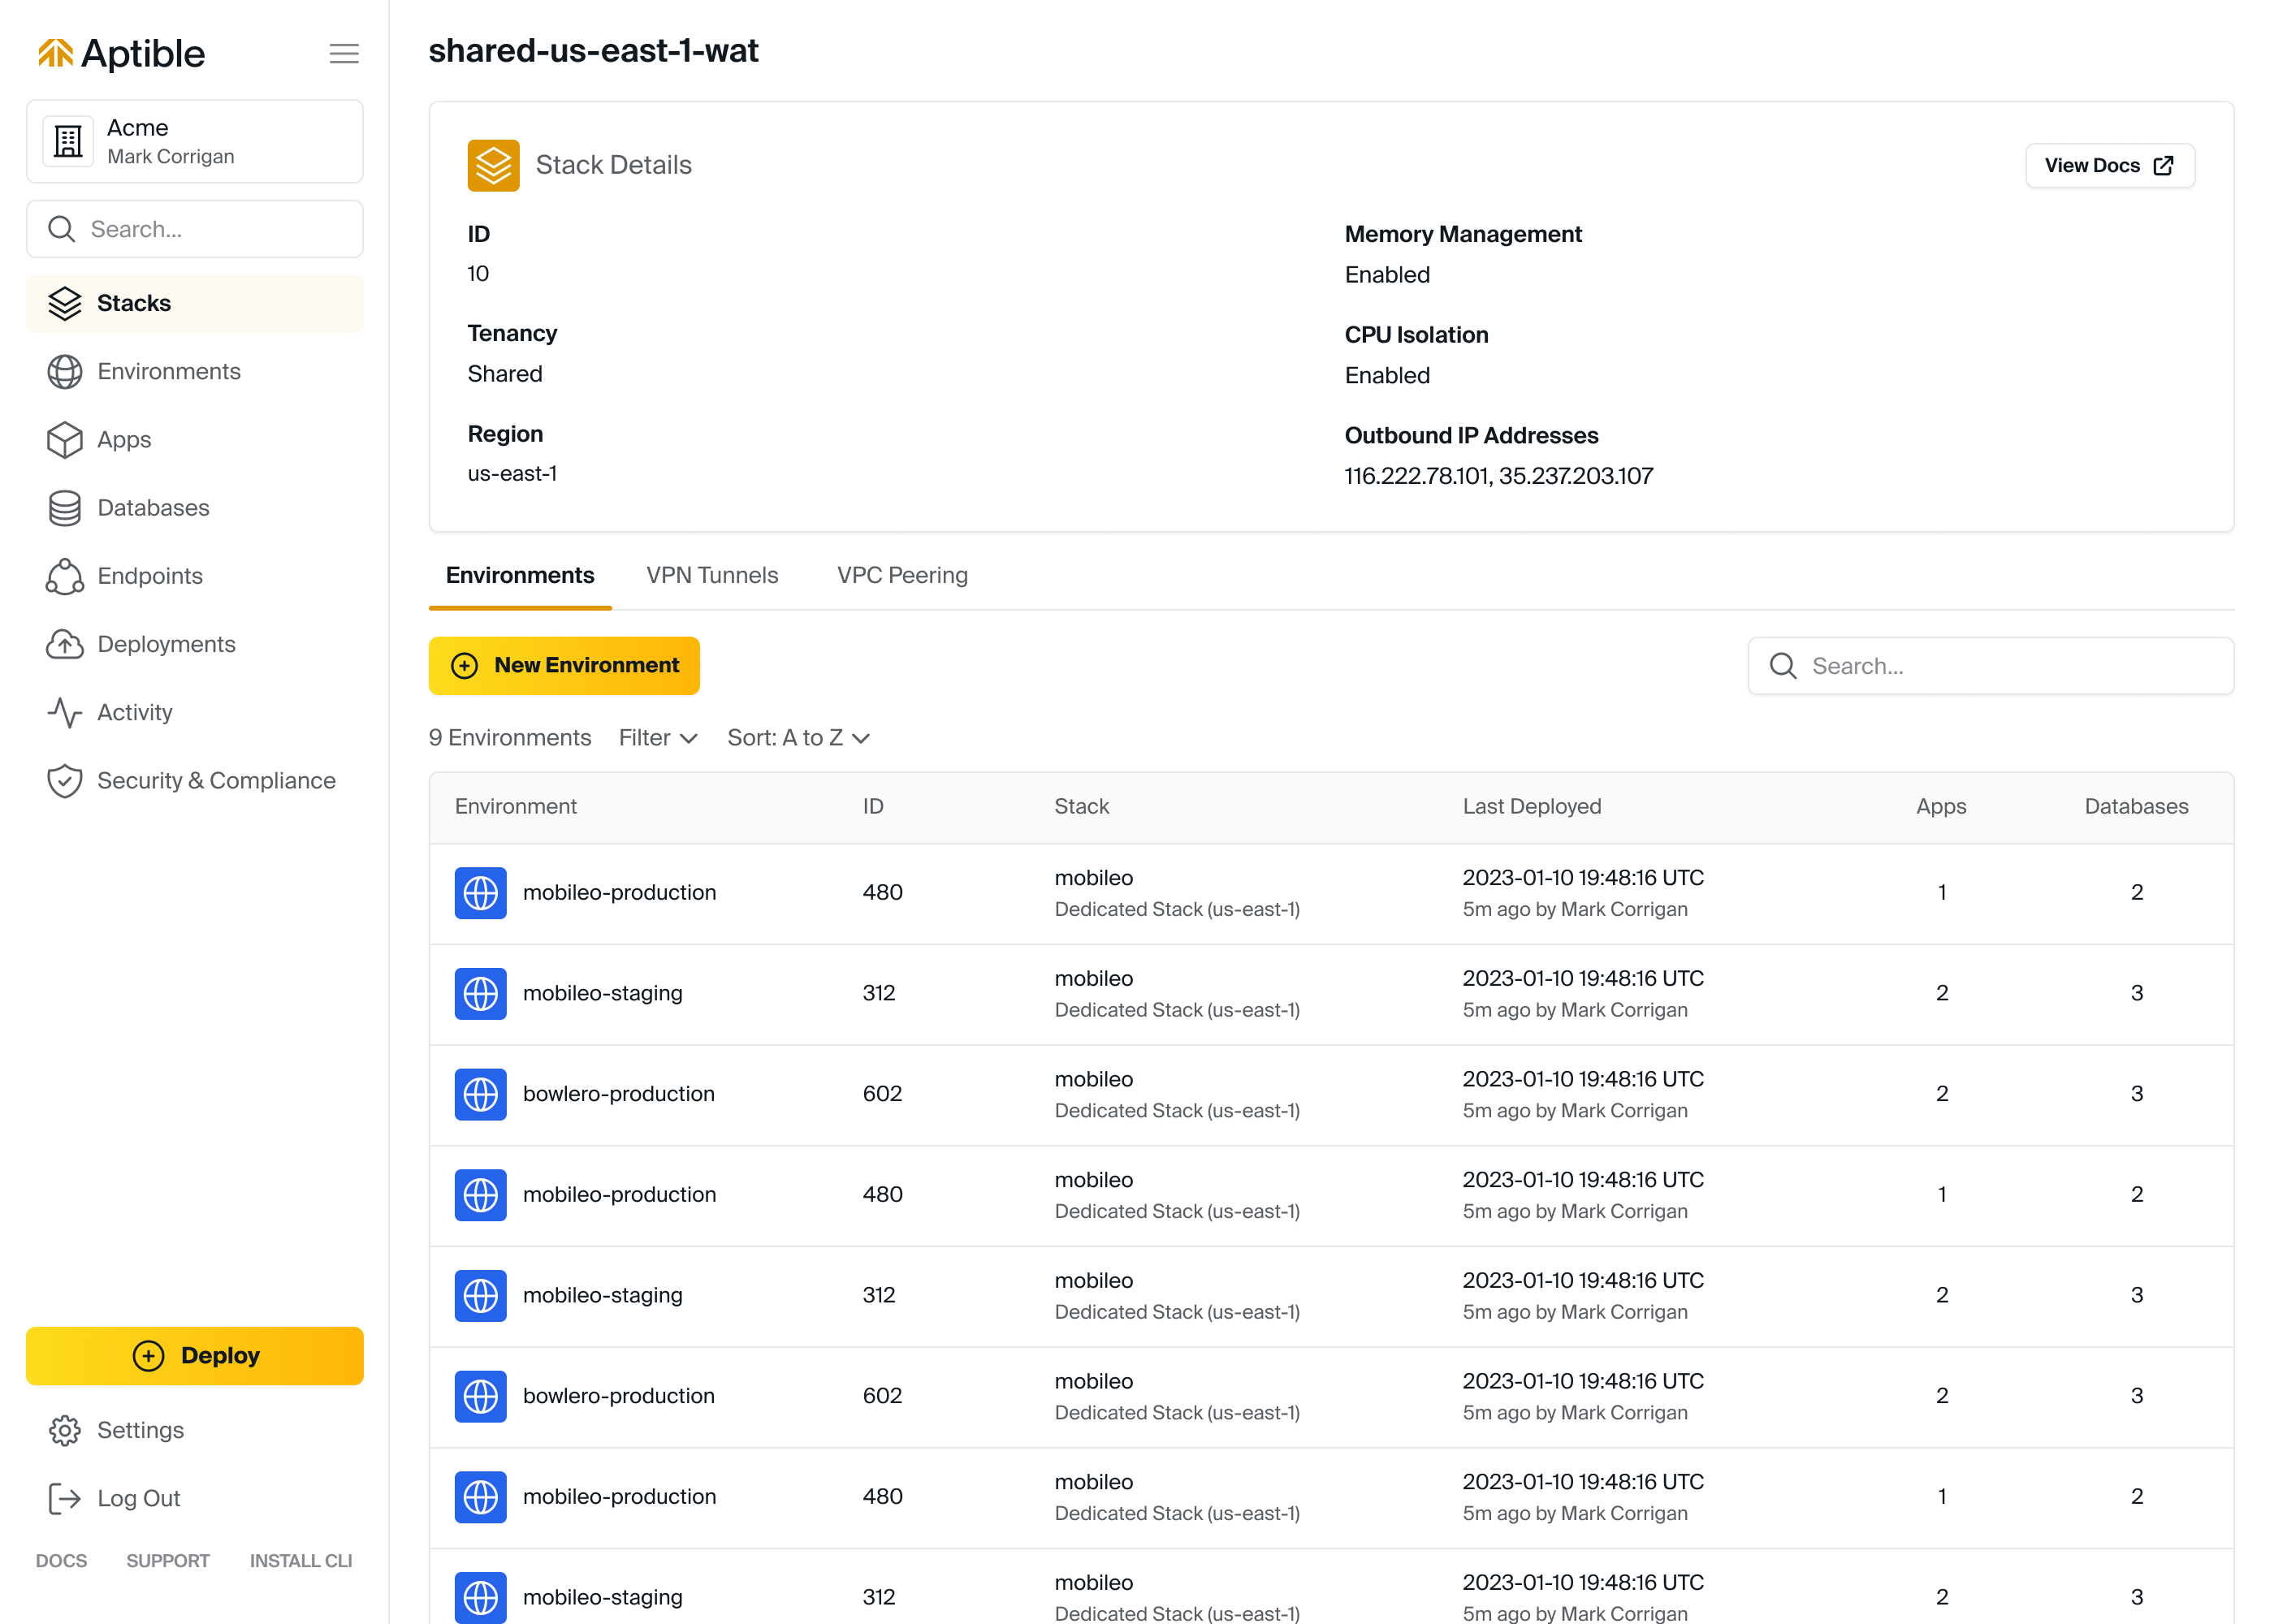Click the magnifier icon in environments search
2274x1624 pixels.
tap(1783, 666)
